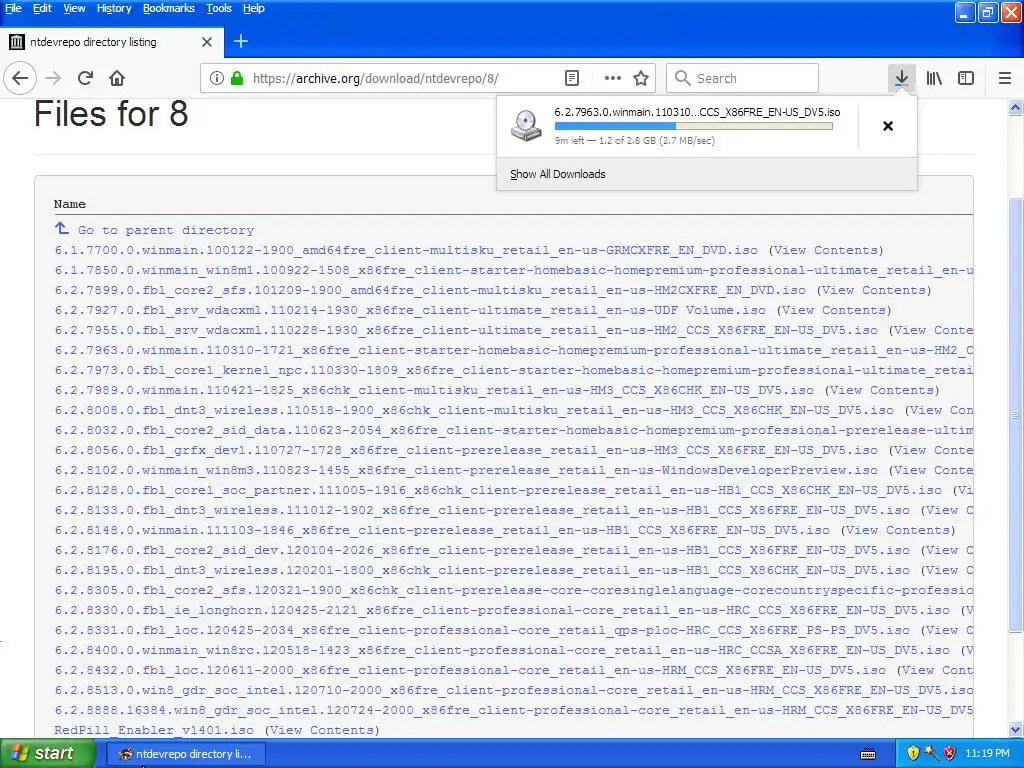1024x768 pixels.
Task: Reload the page with the refresh icon
Action: tap(85, 78)
